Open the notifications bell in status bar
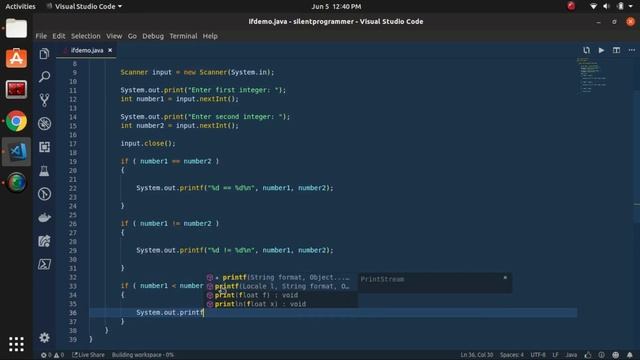This screenshot has width=640, height=360. click(x=630, y=355)
